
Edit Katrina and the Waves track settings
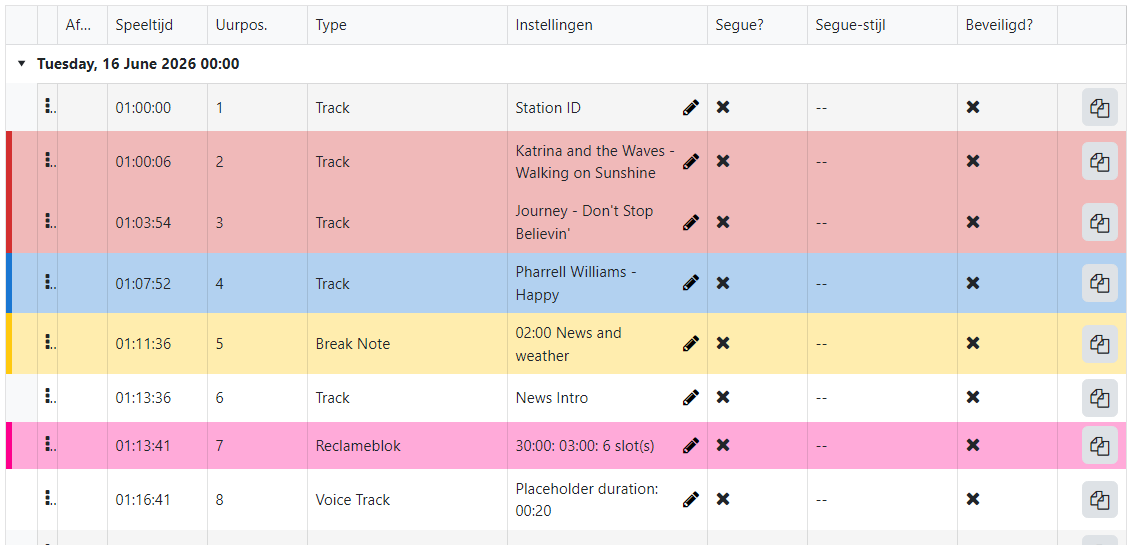tap(690, 161)
